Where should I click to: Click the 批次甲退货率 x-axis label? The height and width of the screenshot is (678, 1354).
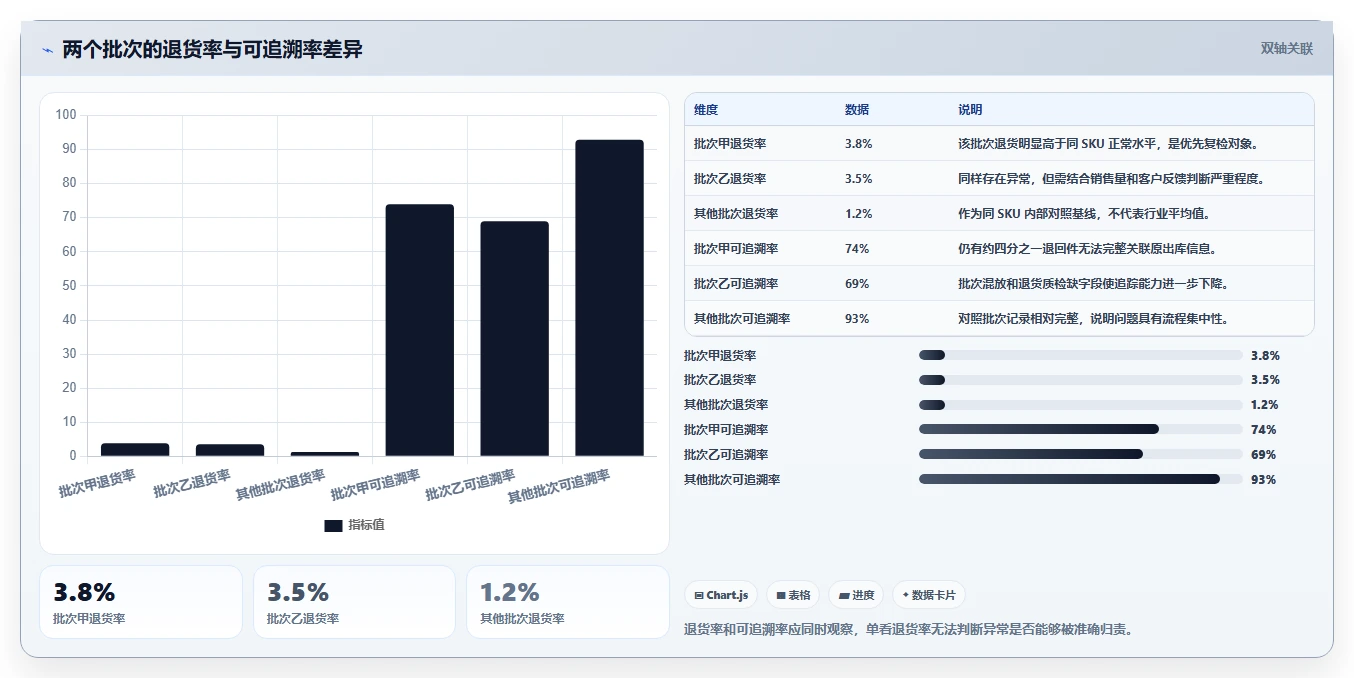[98, 483]
